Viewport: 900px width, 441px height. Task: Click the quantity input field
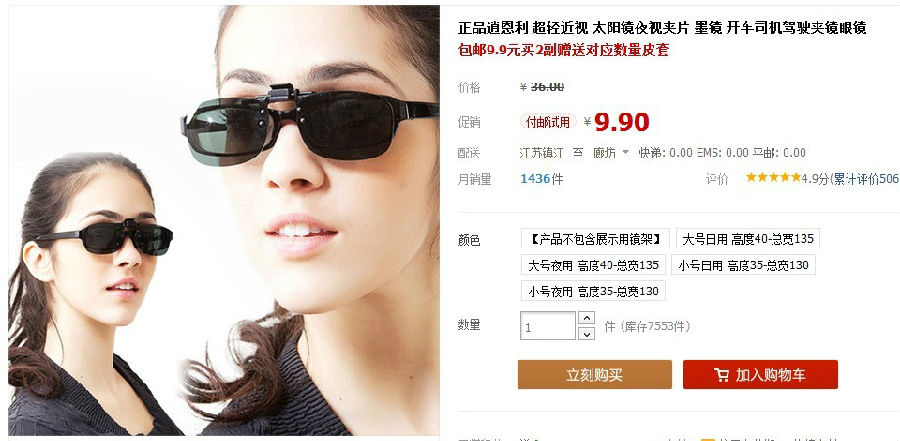(x=548, y=326)
